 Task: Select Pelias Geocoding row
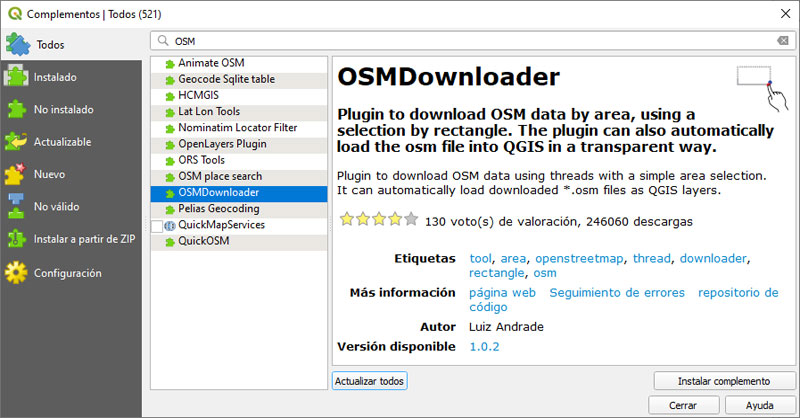pos(239,209)
